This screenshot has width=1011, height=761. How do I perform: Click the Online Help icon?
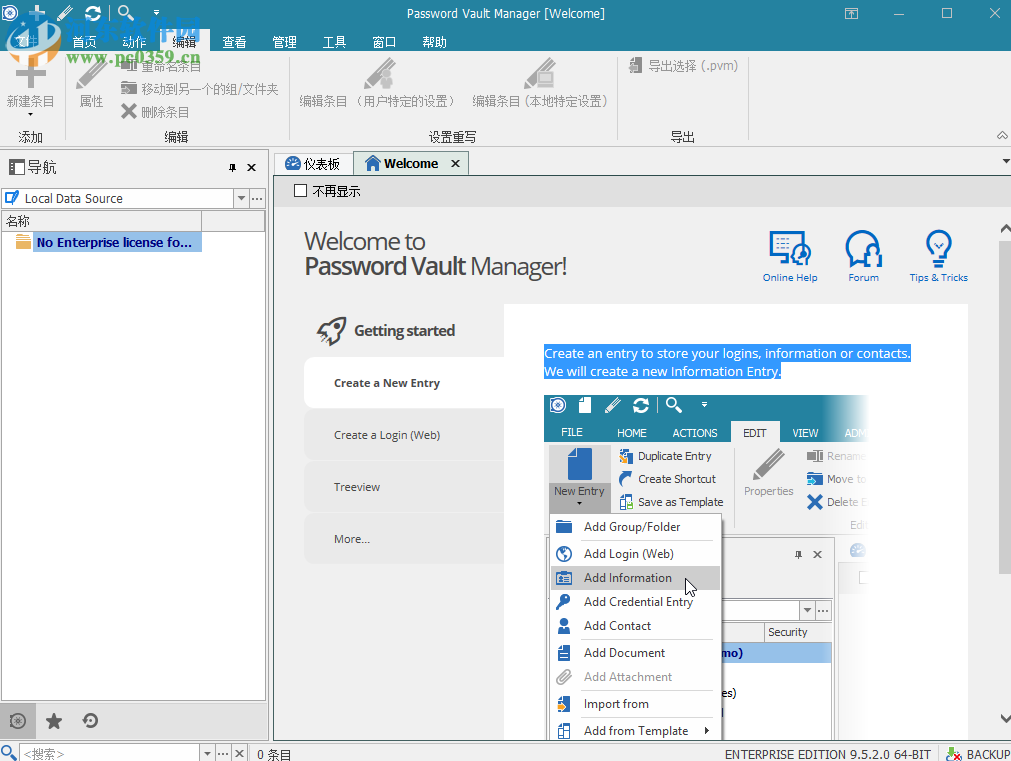[x=789, y=248]
